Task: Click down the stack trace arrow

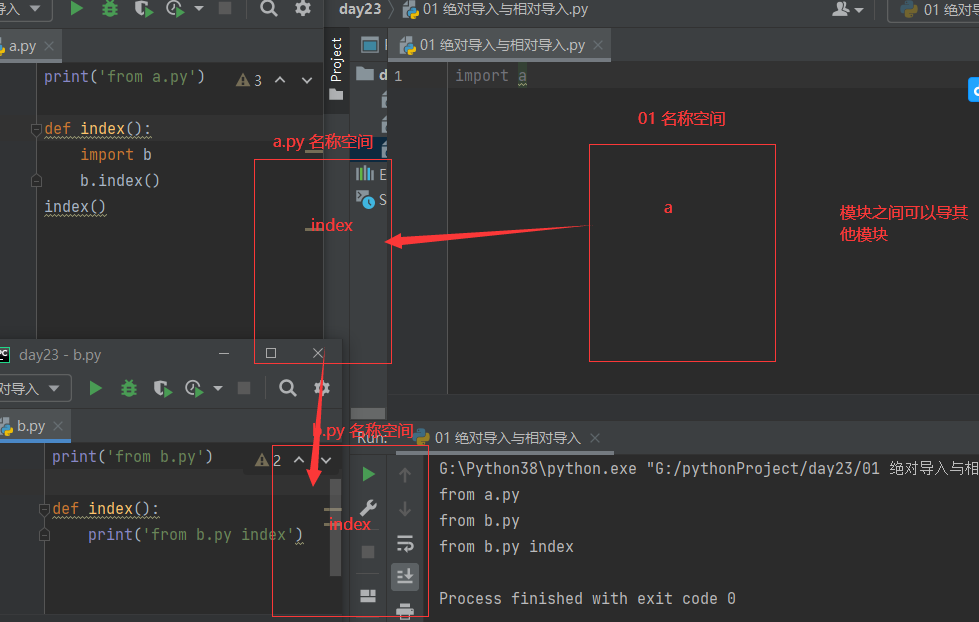Action: coord(405,509)
